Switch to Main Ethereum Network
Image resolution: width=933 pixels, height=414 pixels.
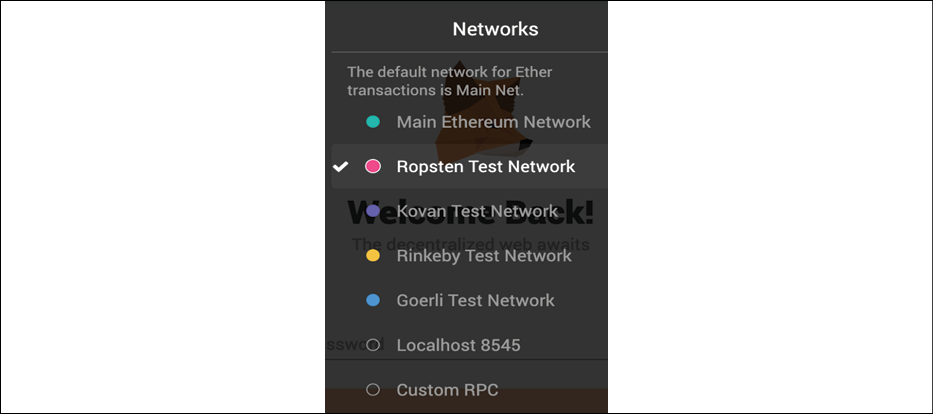coord(469,122)
